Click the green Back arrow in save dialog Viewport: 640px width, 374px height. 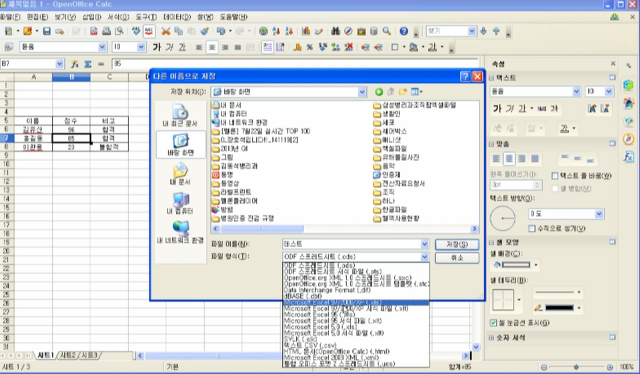coord(379,92)
